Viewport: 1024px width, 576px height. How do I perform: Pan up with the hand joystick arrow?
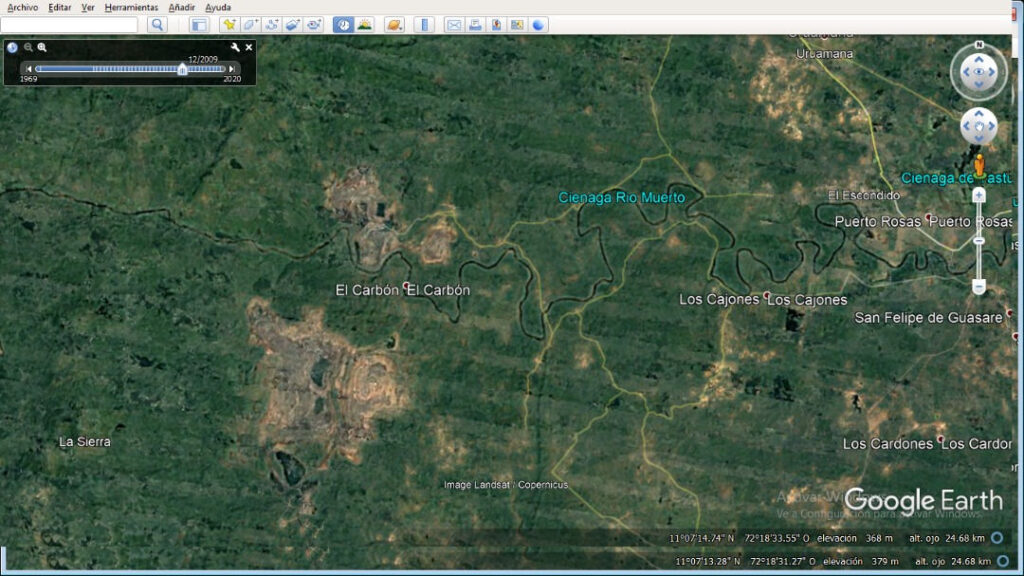point(979,114)
